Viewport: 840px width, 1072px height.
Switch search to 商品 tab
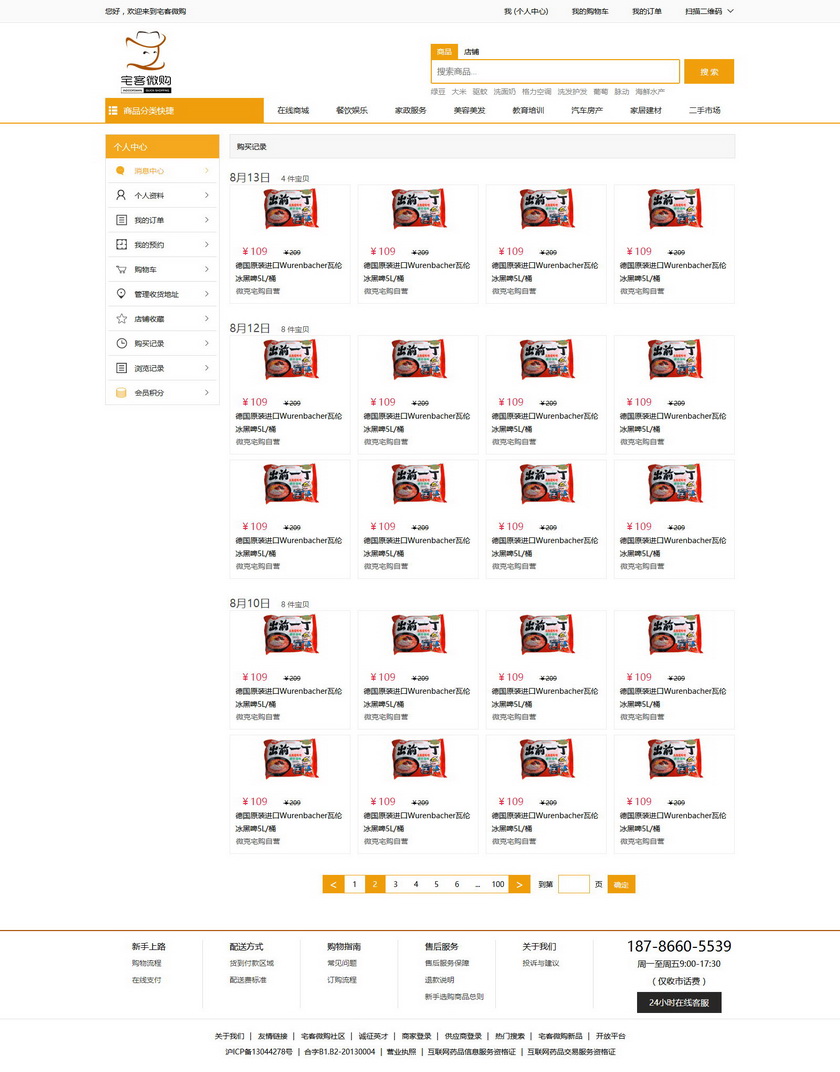[x=444, y=51]
